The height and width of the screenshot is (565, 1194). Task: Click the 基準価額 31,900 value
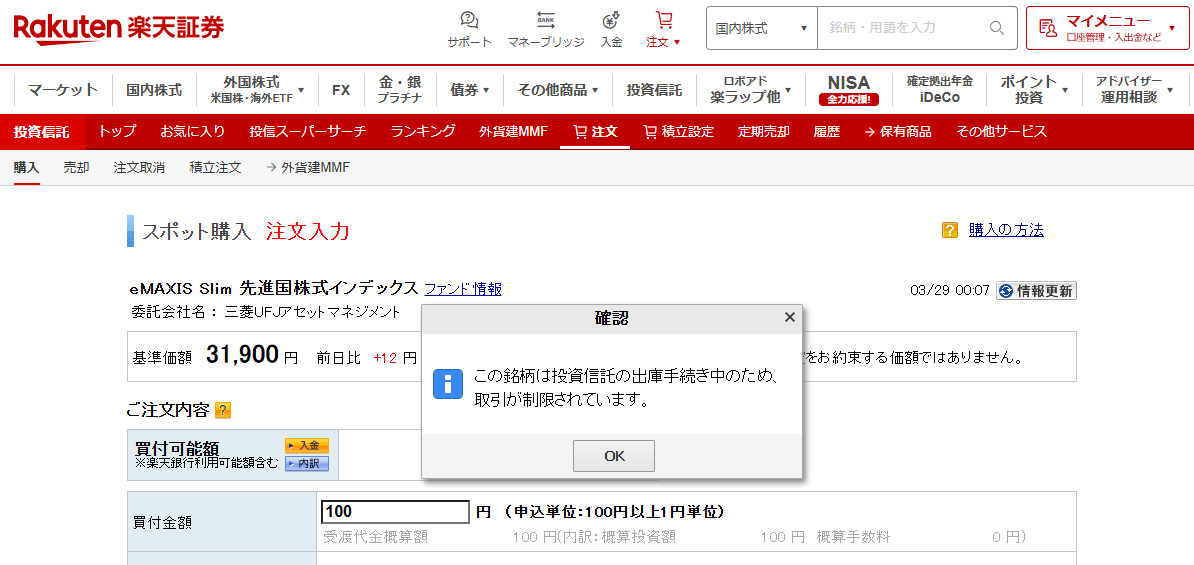[x=242, y=355]
